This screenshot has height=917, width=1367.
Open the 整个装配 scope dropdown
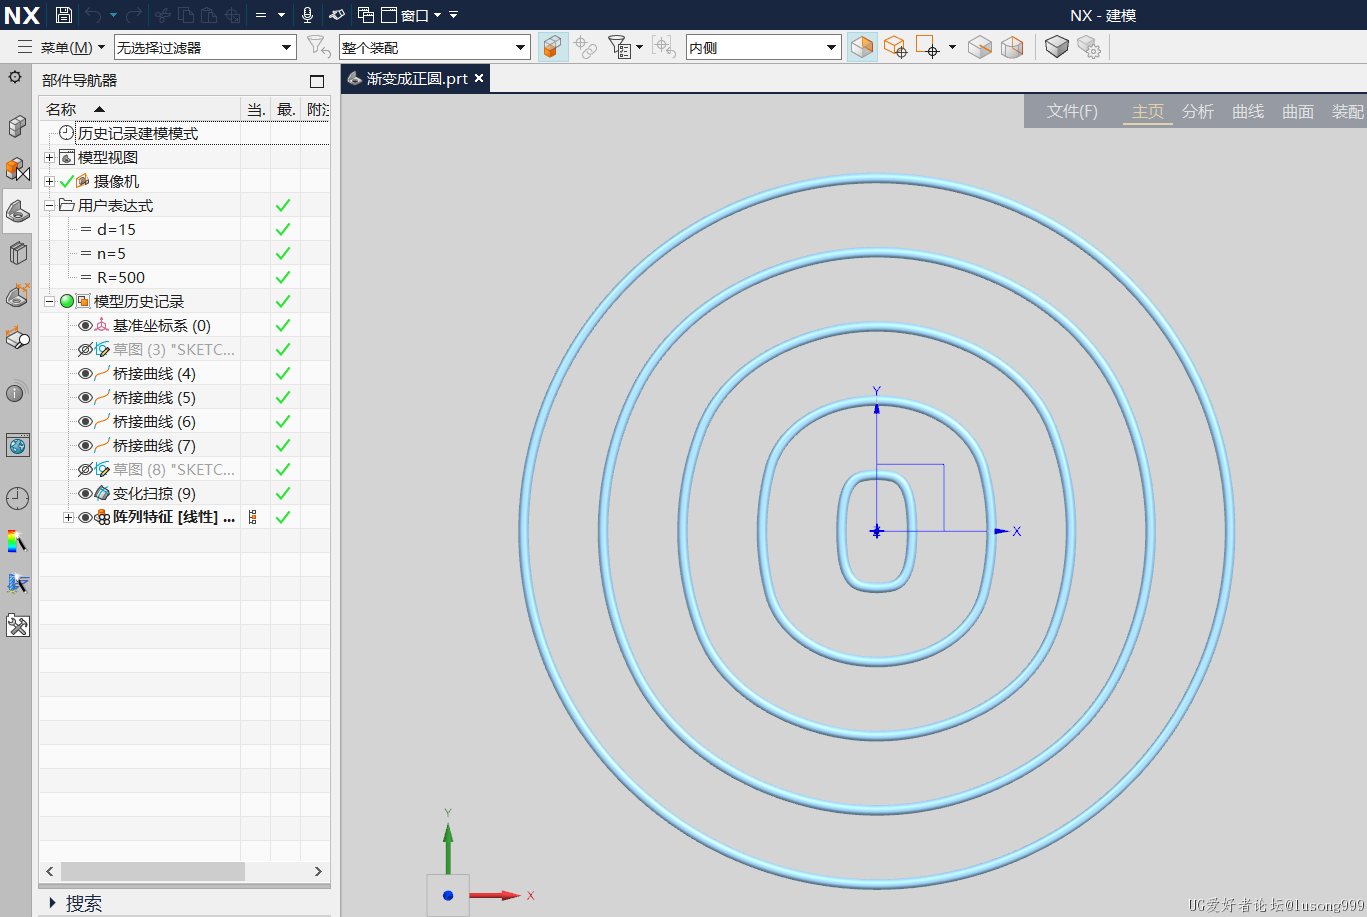pyautogui.click(x=434, y=47)
